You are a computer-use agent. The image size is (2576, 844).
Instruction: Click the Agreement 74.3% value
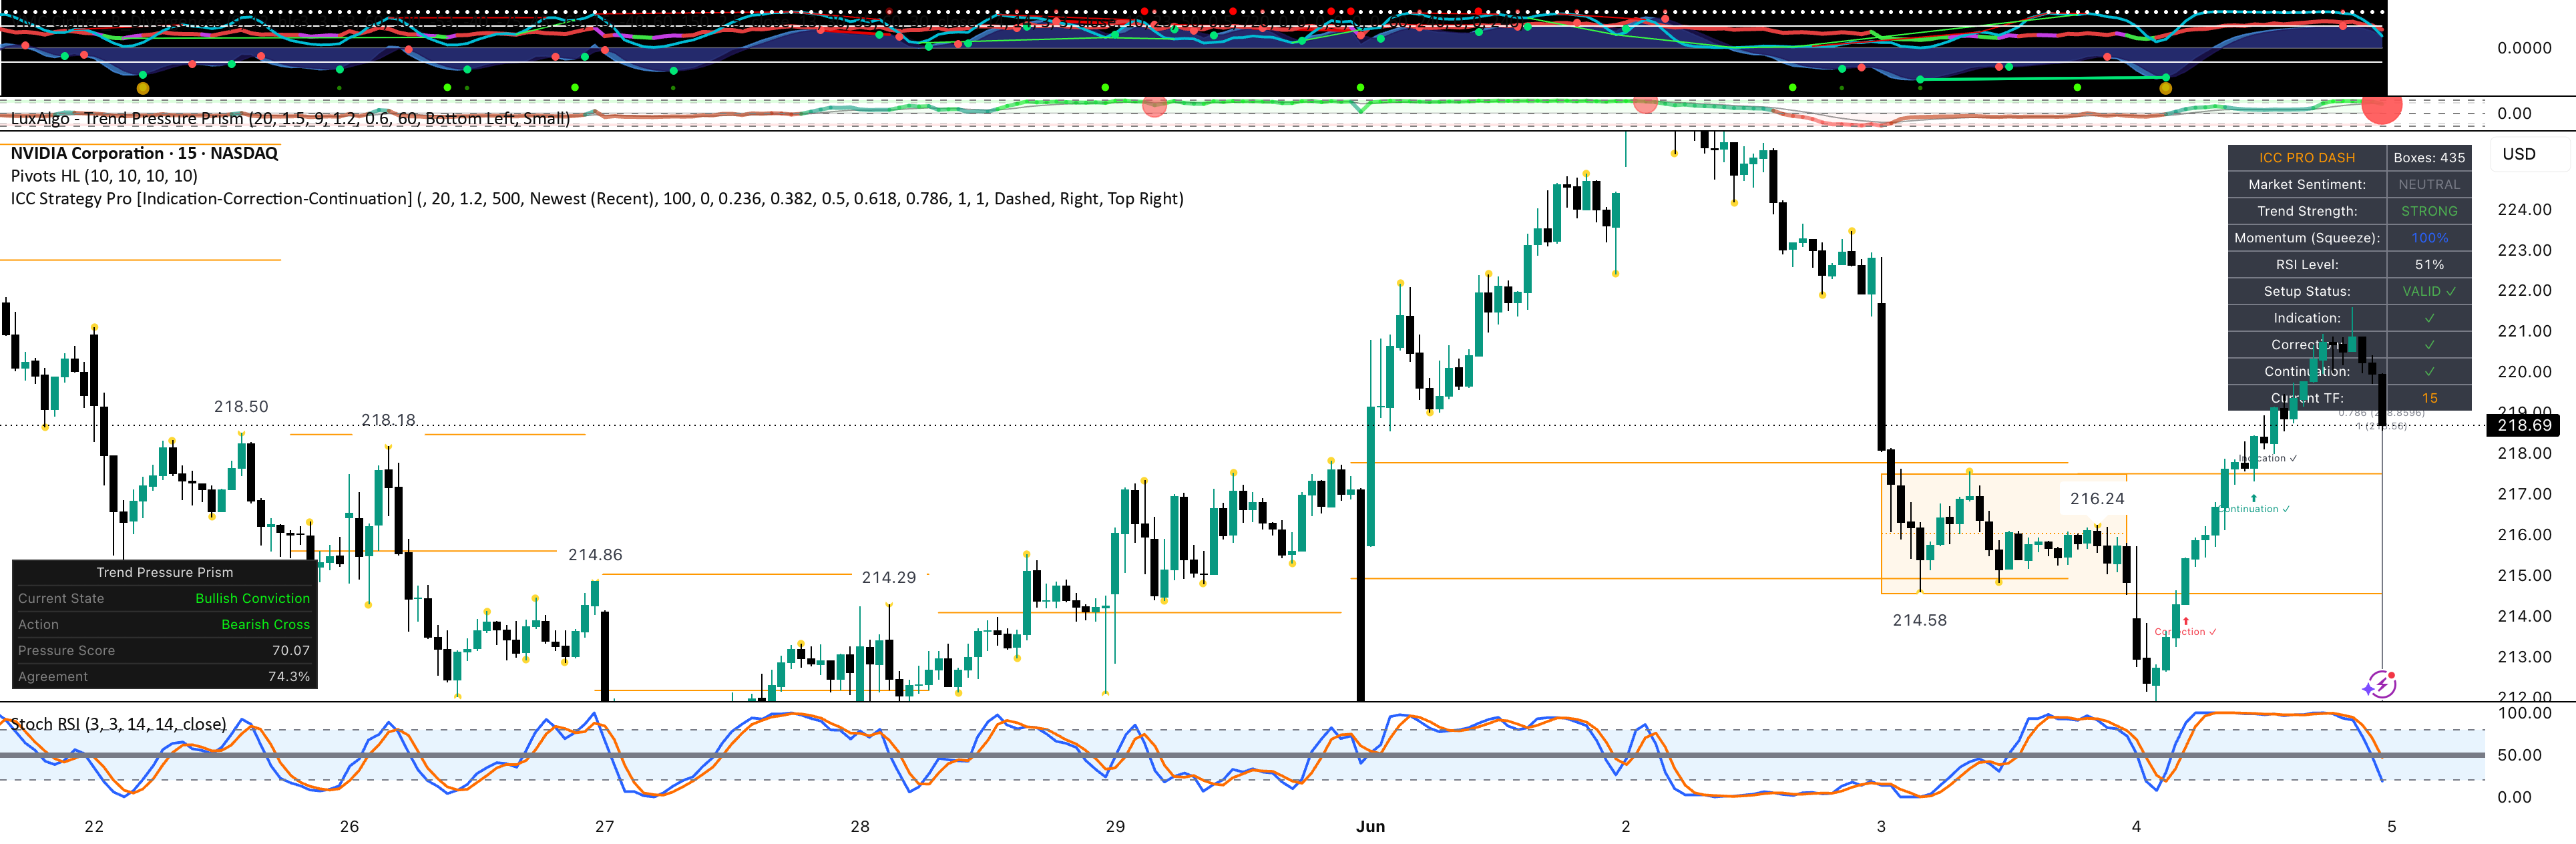(x=289, y=676)
